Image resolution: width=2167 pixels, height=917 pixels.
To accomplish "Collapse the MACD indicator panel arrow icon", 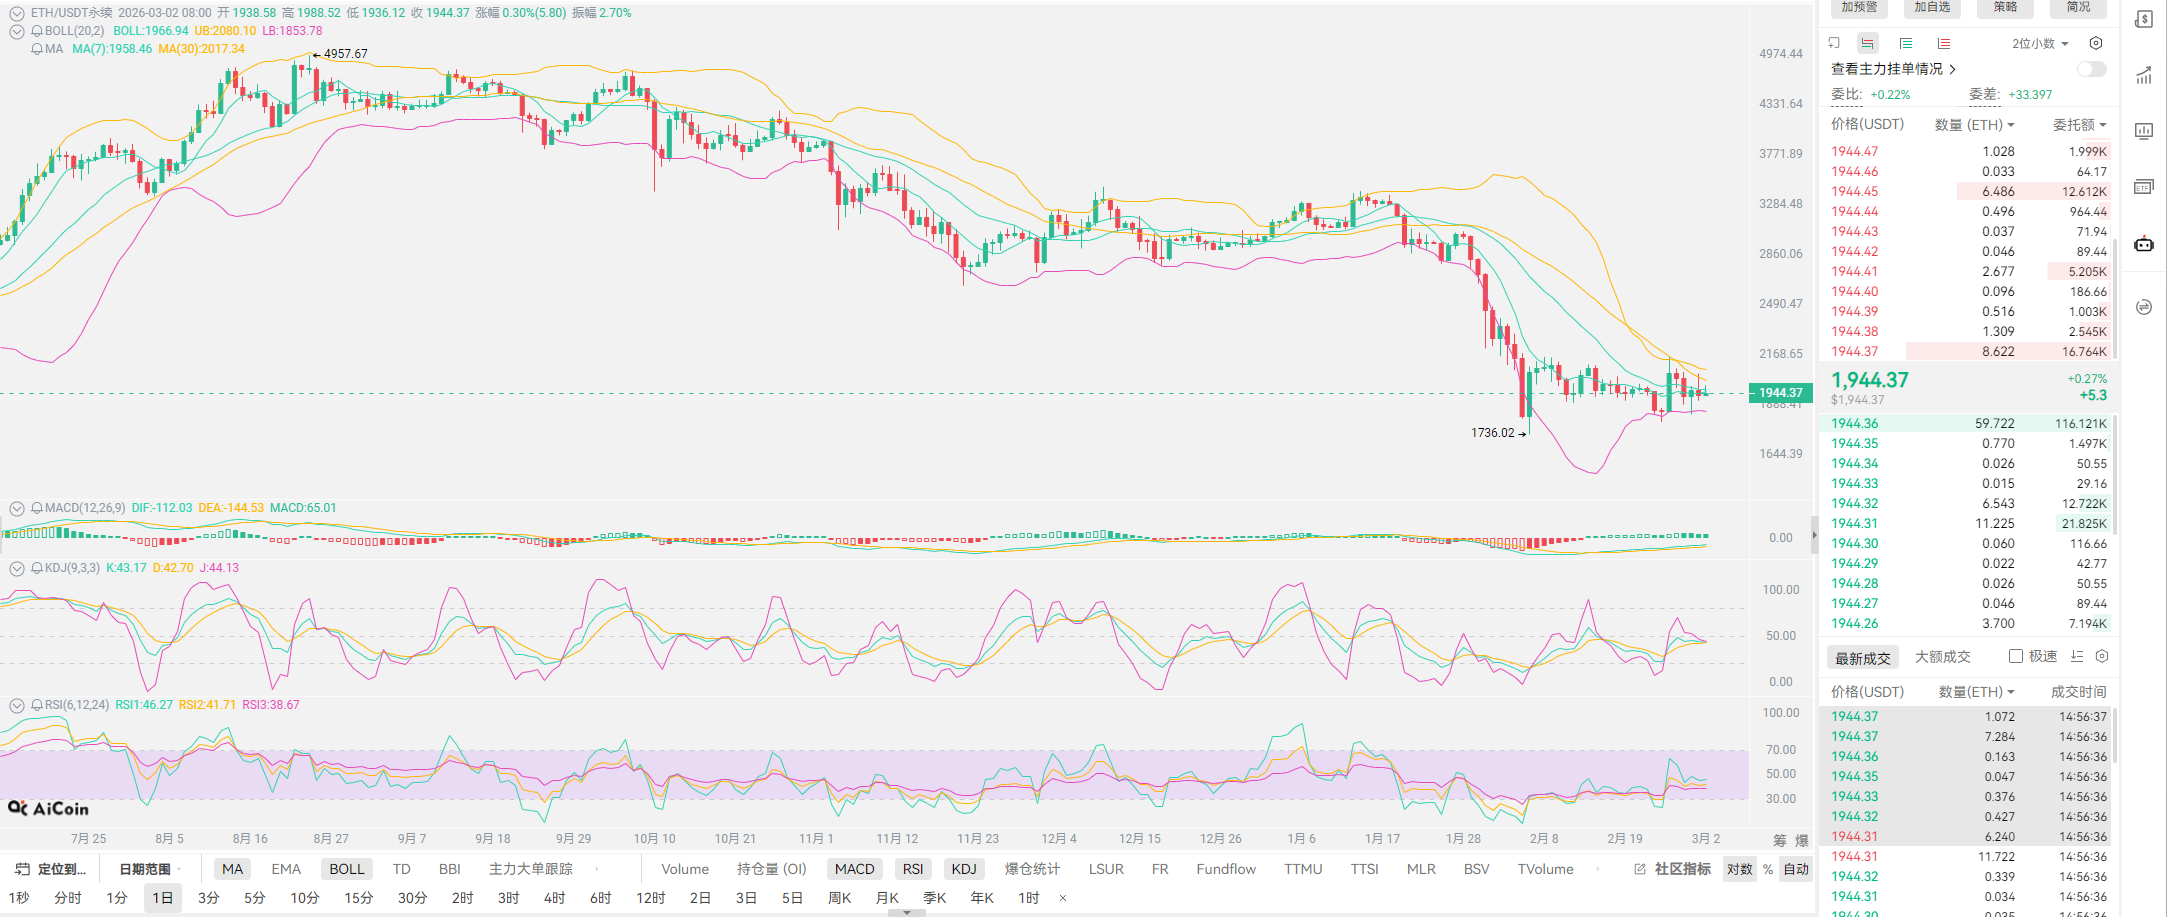I will pyautogui.click(x=17, y=508).
